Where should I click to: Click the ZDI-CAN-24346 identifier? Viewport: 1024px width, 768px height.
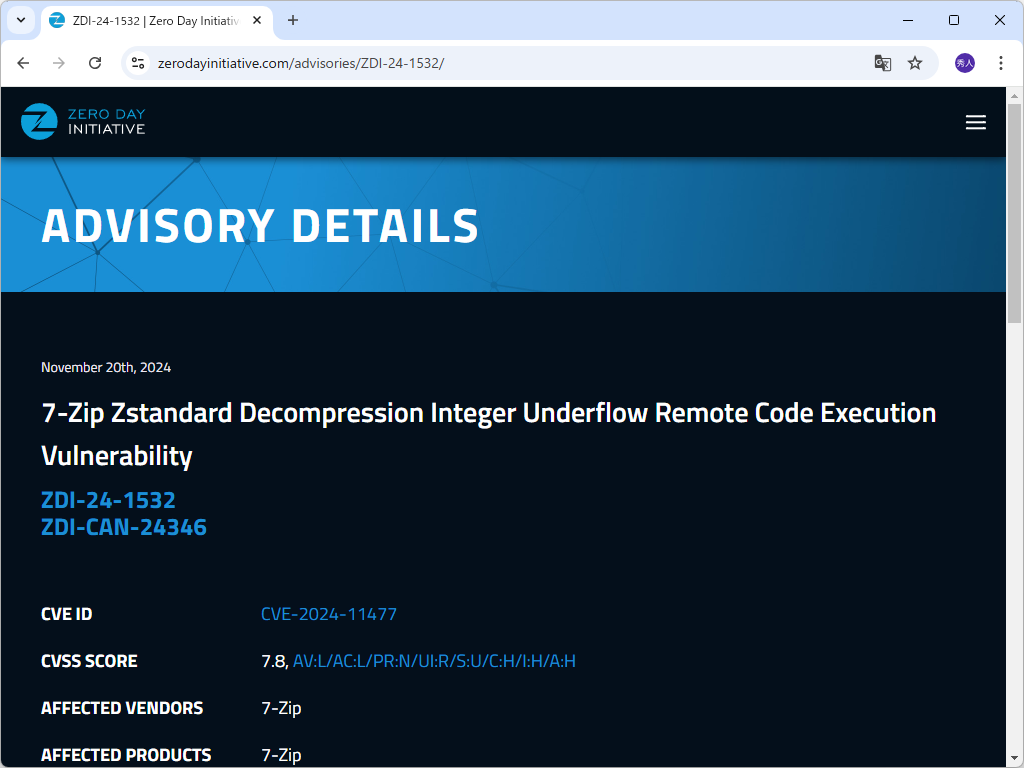click(x=124, y=527)
